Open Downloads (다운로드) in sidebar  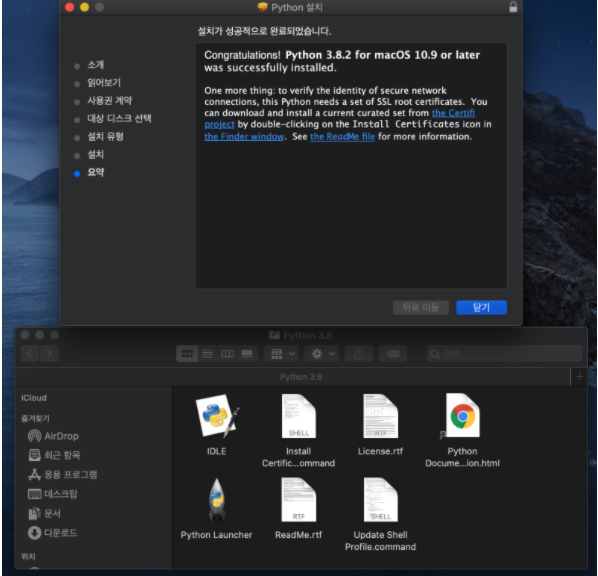tap(53, 533)
